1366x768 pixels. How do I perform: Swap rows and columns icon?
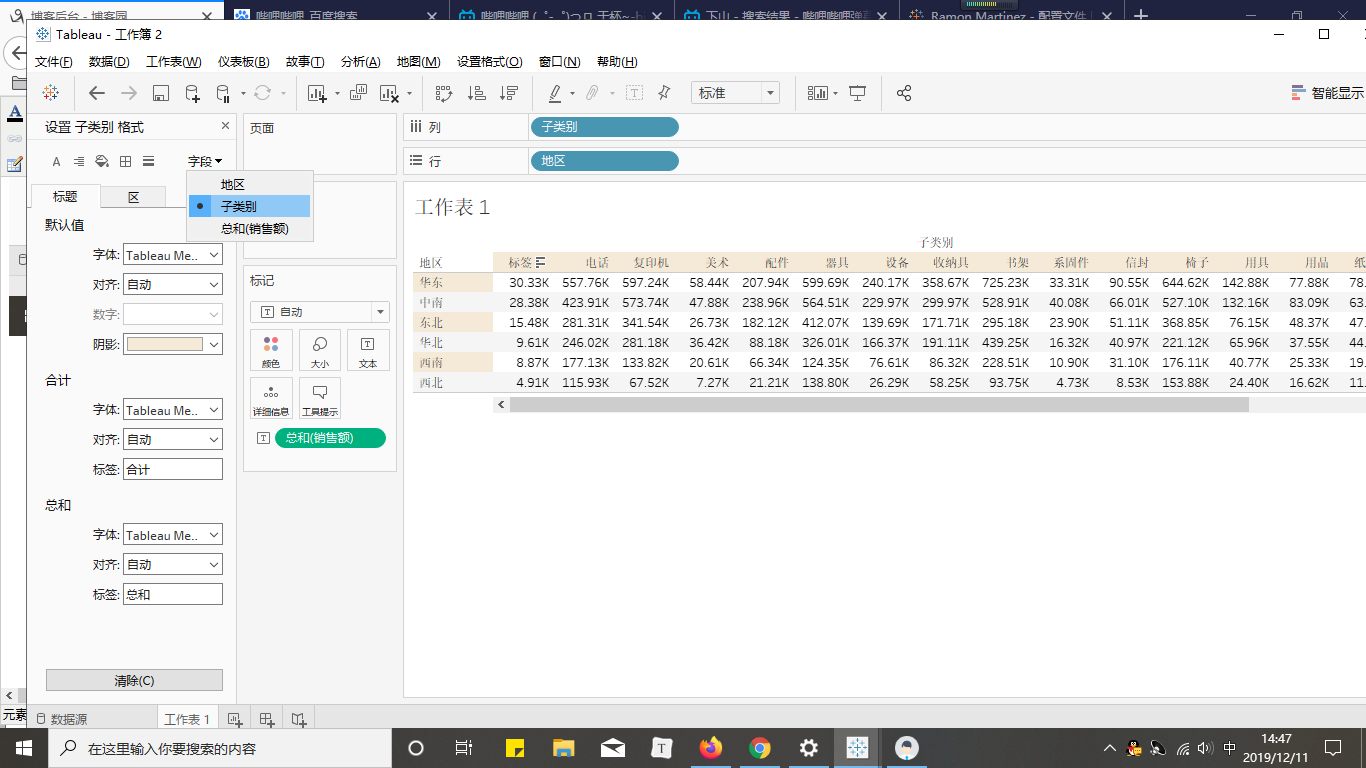point(444,93)
